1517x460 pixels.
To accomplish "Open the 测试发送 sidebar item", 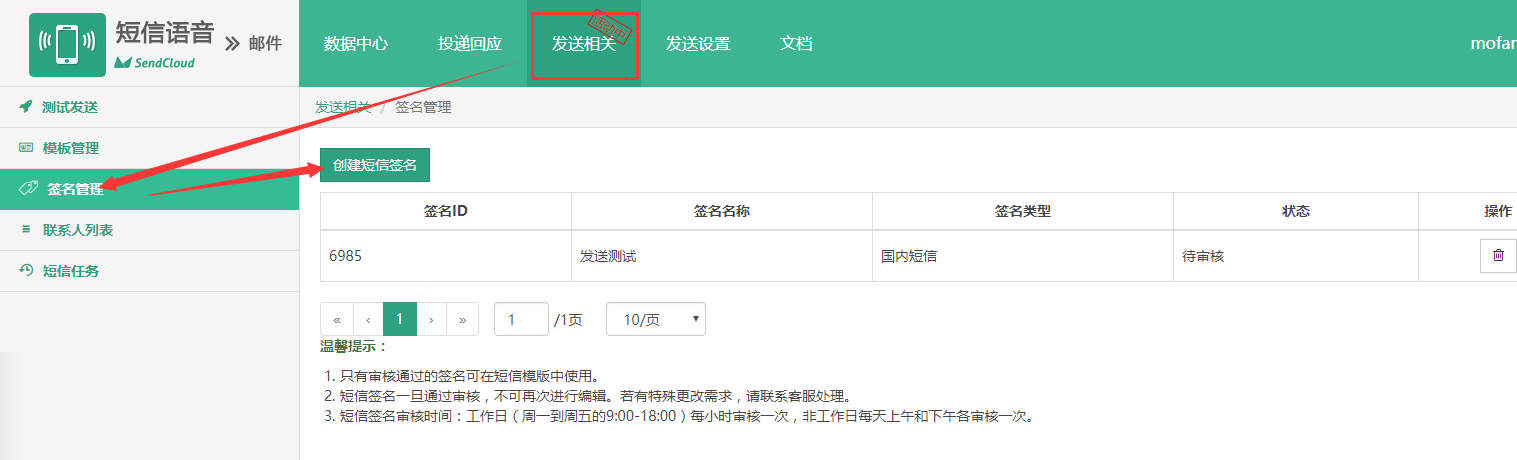I will coord(149,107).
